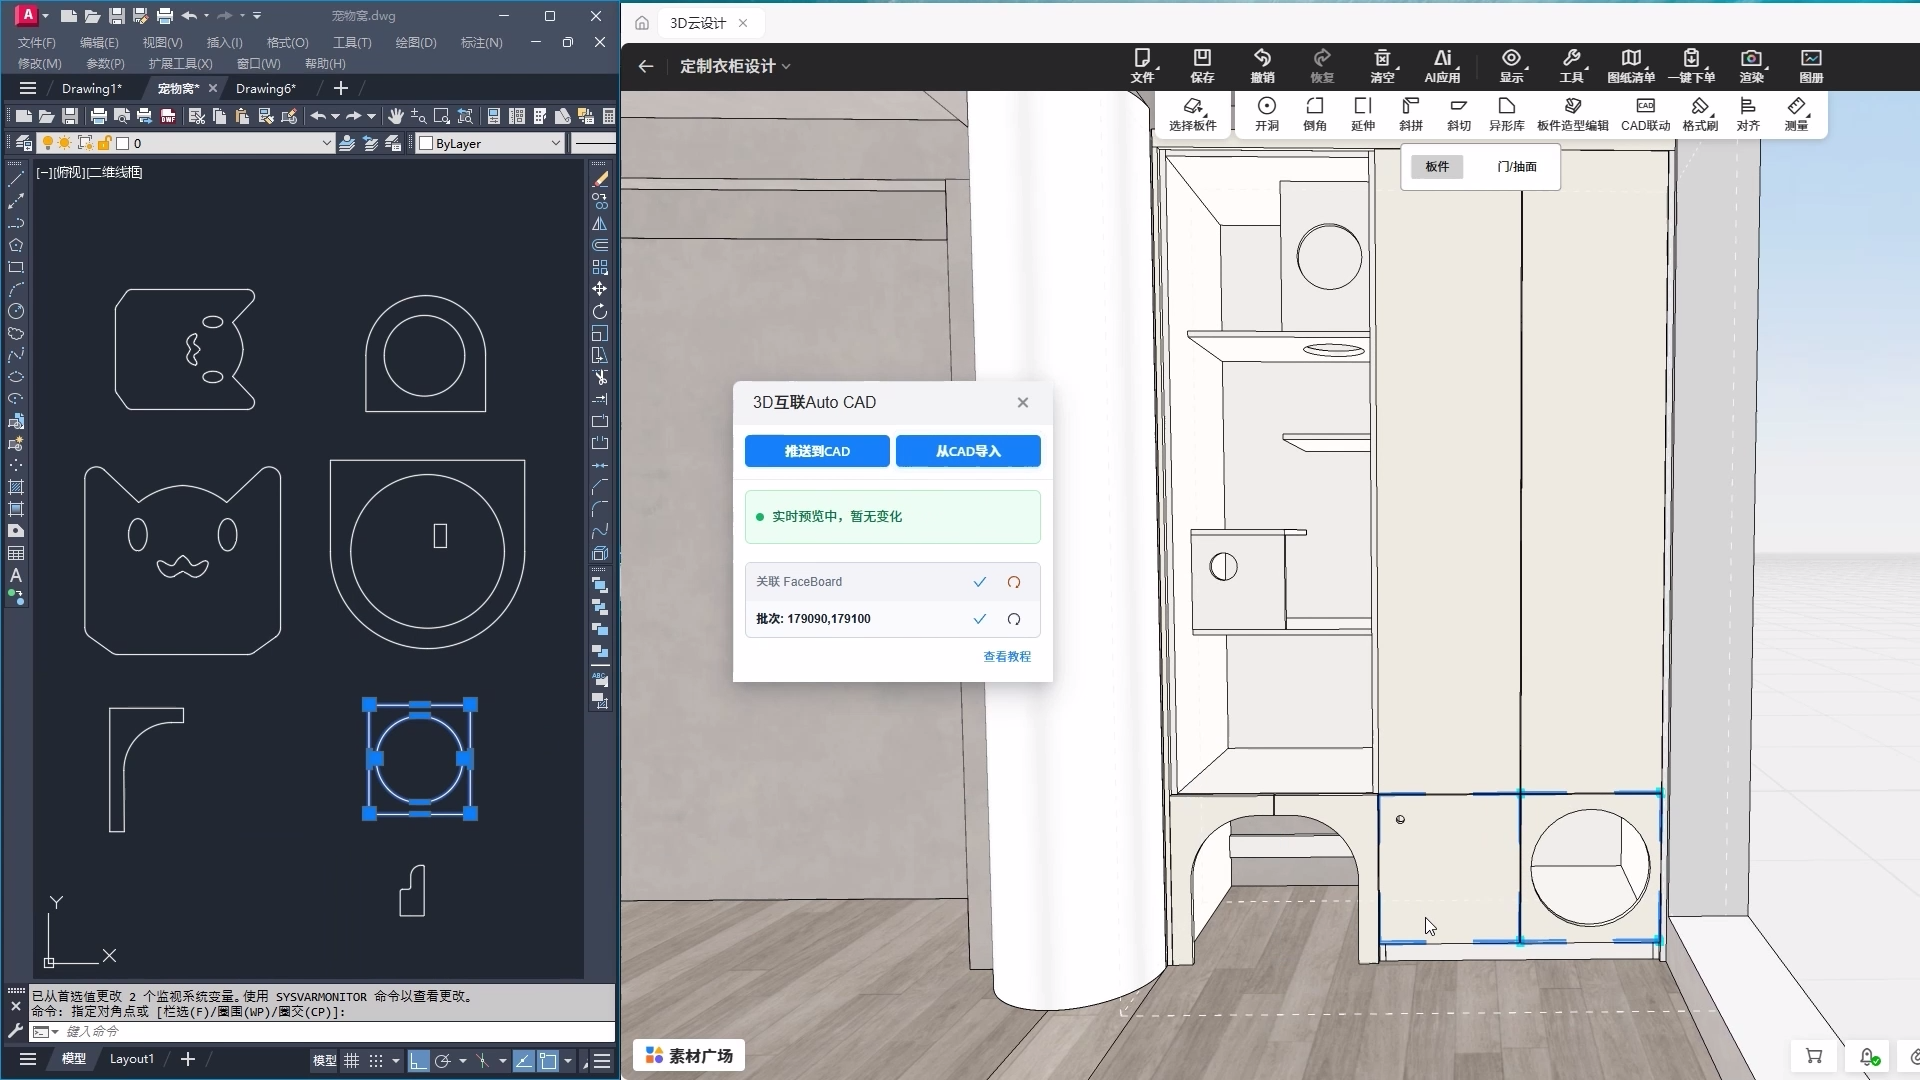Select the 开洞 hole-cutting tool
1920x1080 pixels.
click(x=1267, y=114)
